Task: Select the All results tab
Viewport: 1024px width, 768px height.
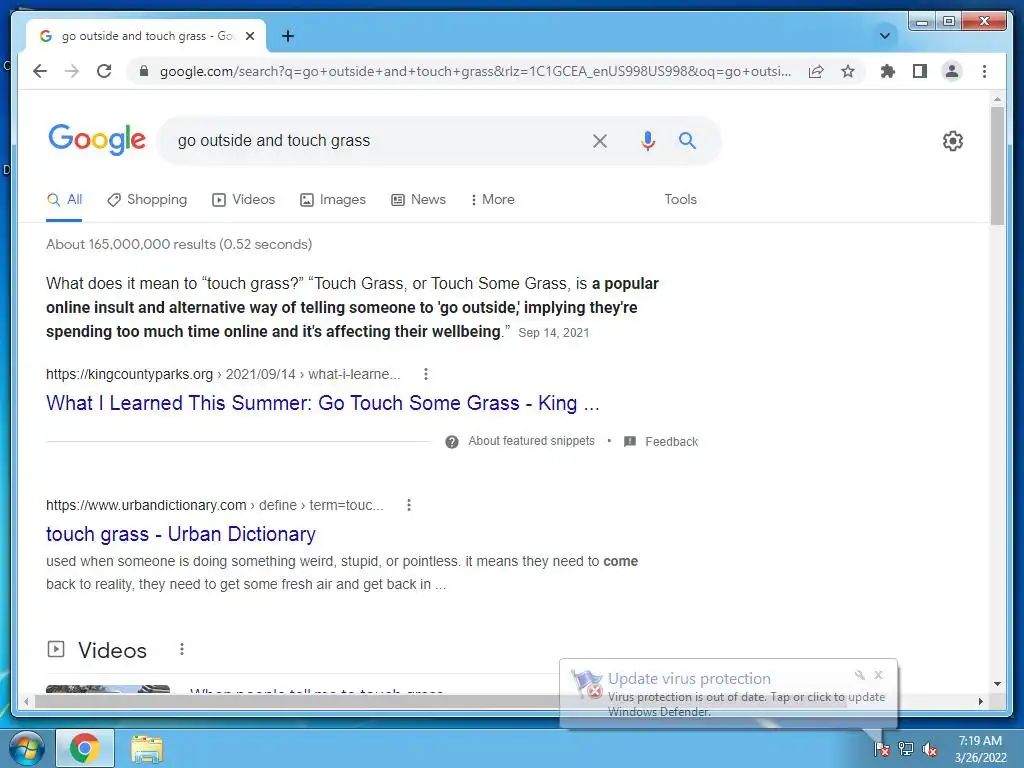Action: pos(65,200)
